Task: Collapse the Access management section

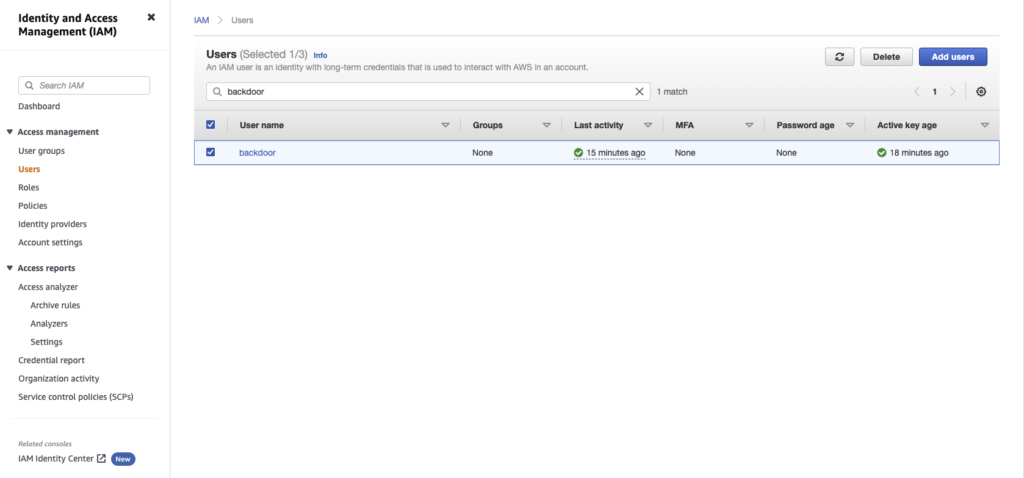Action: click(x=10, y=132)
